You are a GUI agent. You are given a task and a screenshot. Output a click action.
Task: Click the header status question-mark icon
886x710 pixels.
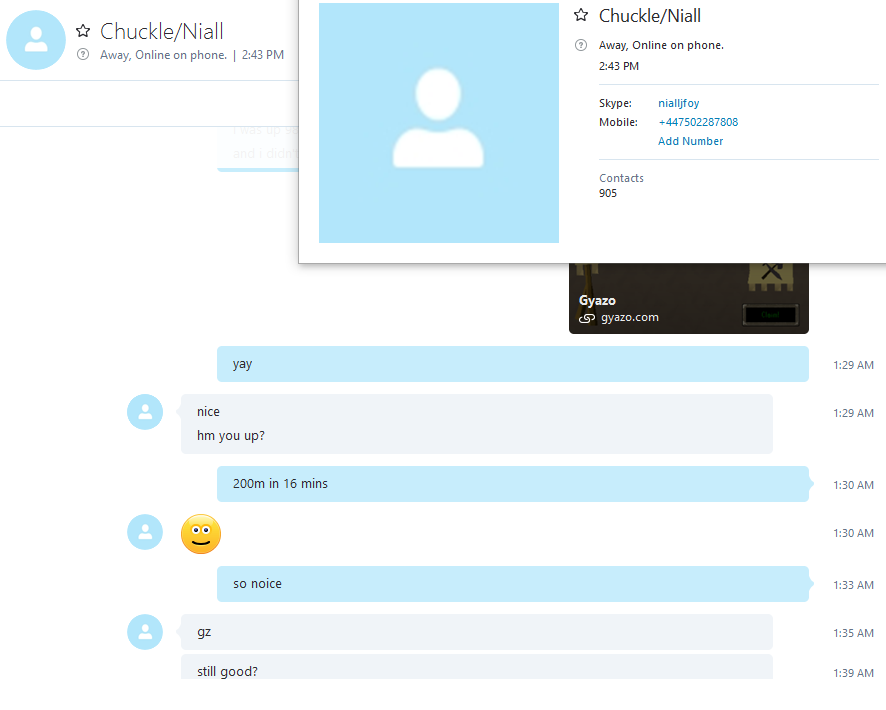click(83, 54)
